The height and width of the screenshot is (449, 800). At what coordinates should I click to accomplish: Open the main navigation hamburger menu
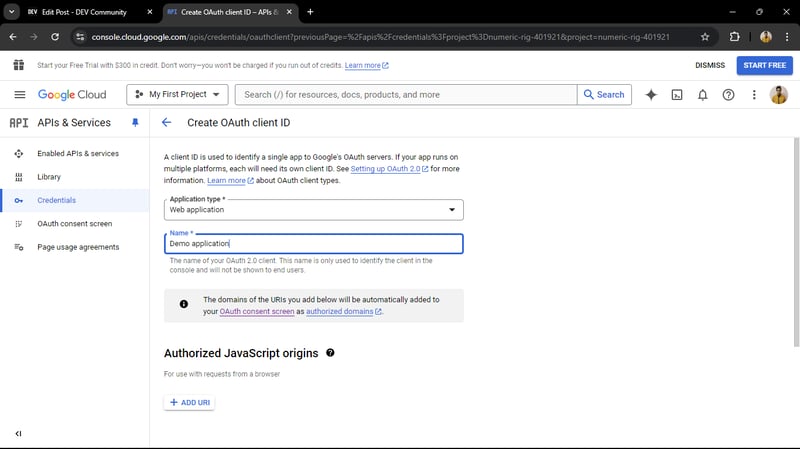pos(20,94)
